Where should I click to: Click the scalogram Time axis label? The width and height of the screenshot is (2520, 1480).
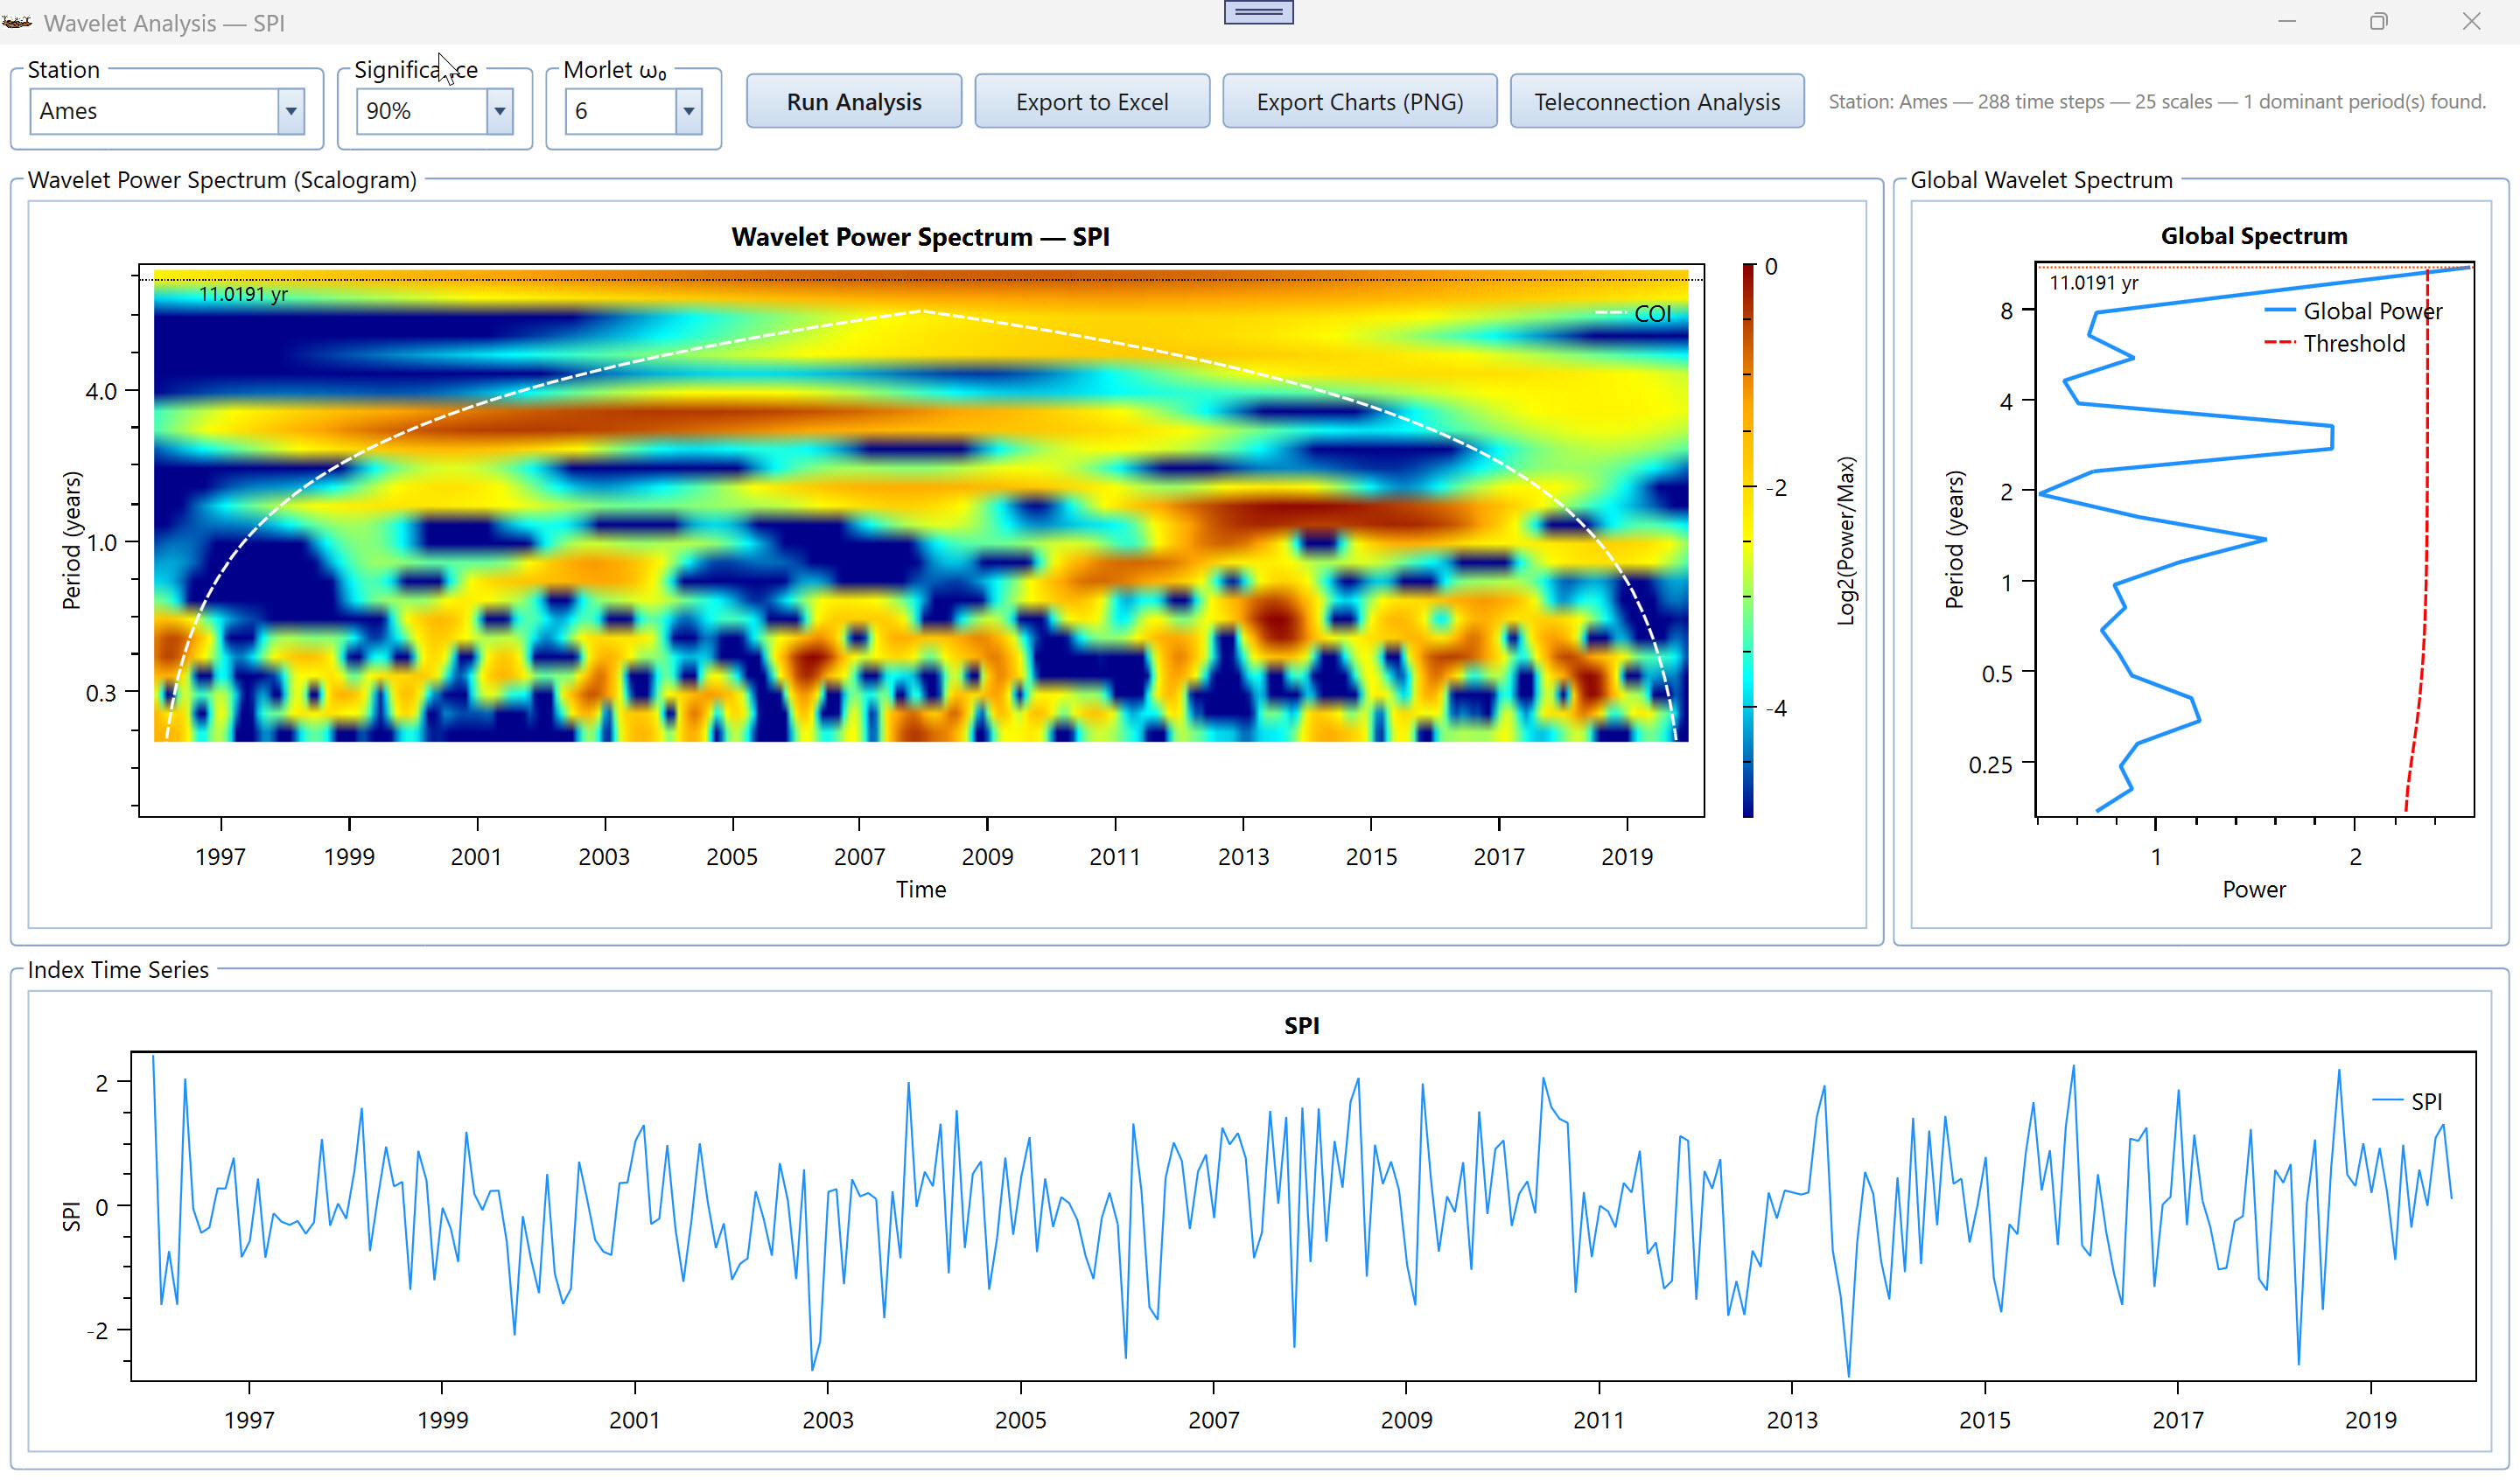[x=920, y=889]
